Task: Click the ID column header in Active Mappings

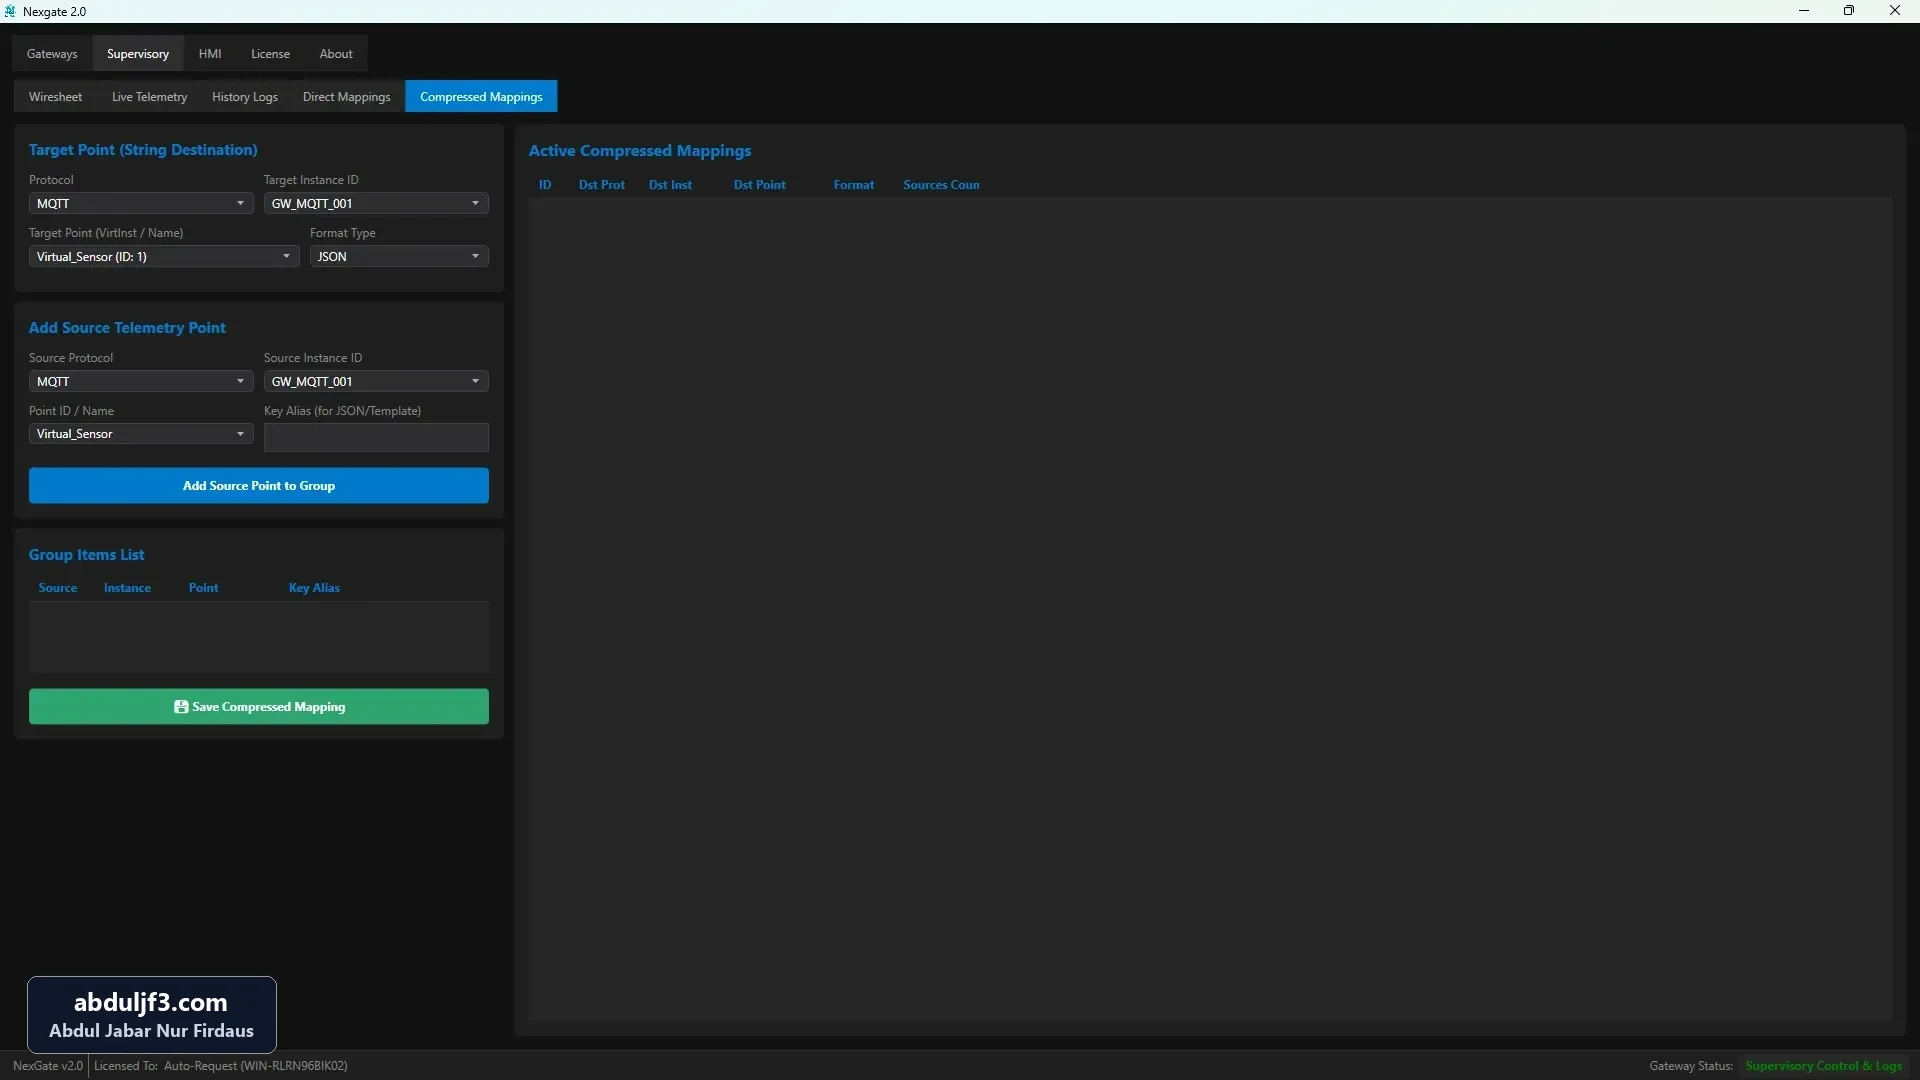Action: 545,185
